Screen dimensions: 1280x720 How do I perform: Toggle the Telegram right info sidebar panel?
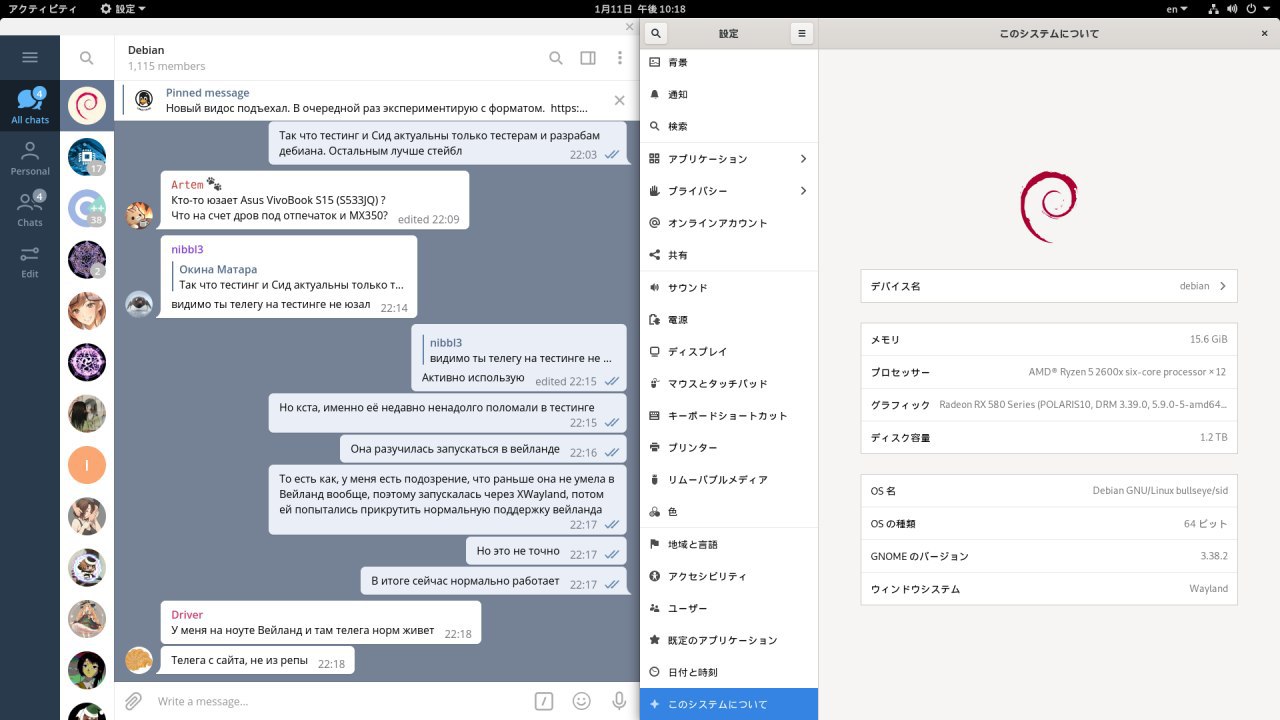588,58
